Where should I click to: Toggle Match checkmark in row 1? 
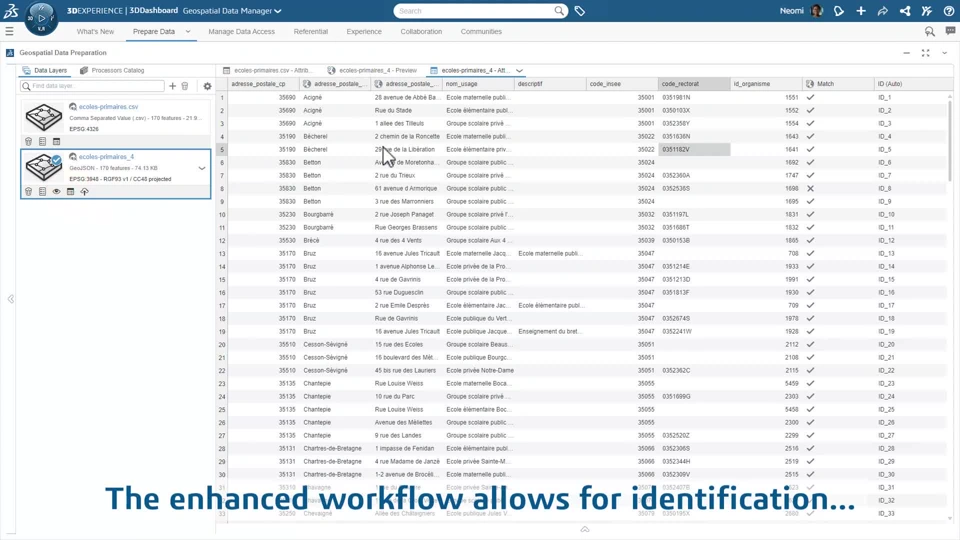pos(810,97)
